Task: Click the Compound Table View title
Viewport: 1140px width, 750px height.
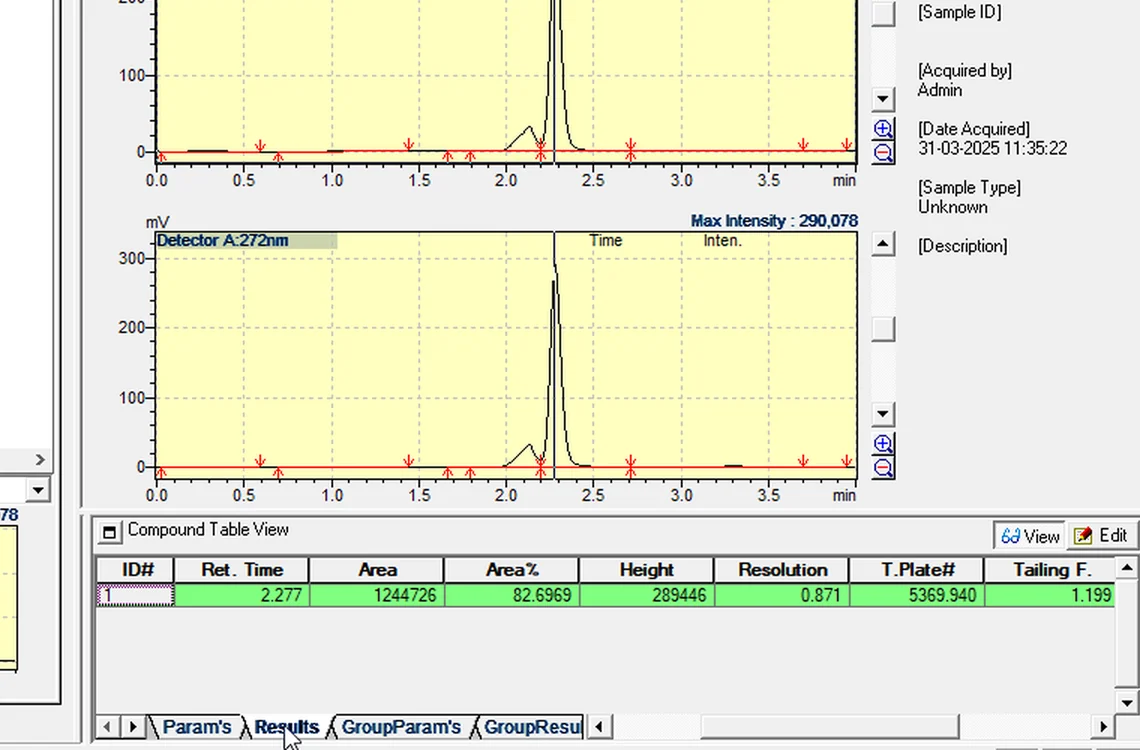Action: pos(208,530)
